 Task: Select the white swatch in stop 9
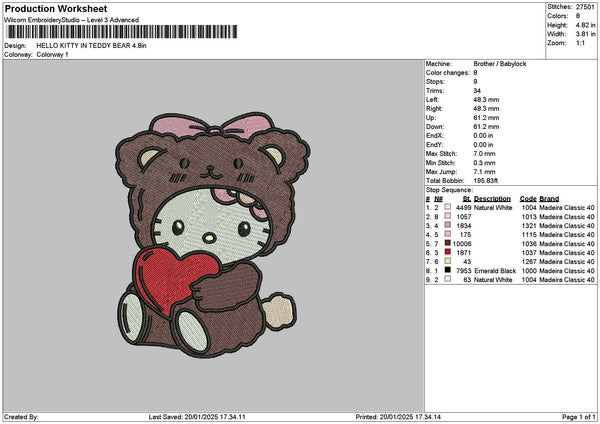coord(448,279)
